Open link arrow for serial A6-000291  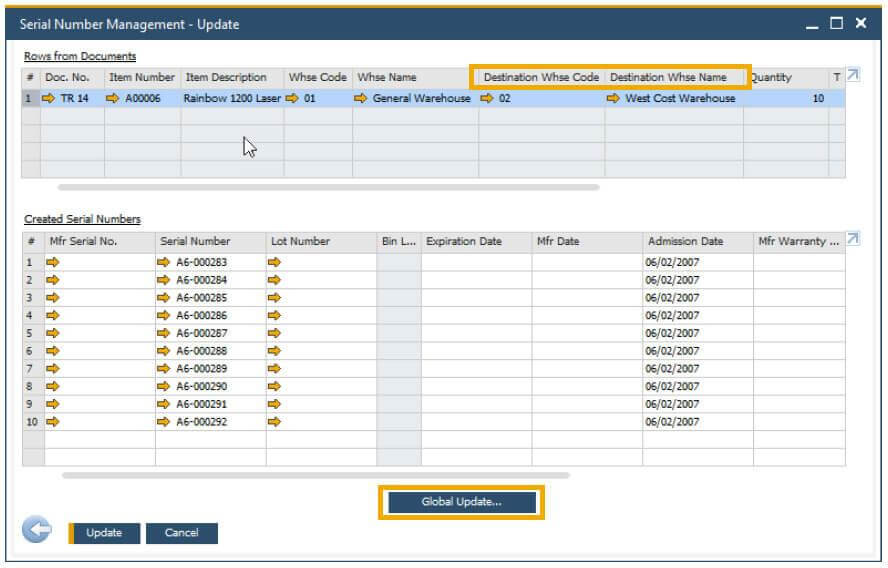[163, 404]
